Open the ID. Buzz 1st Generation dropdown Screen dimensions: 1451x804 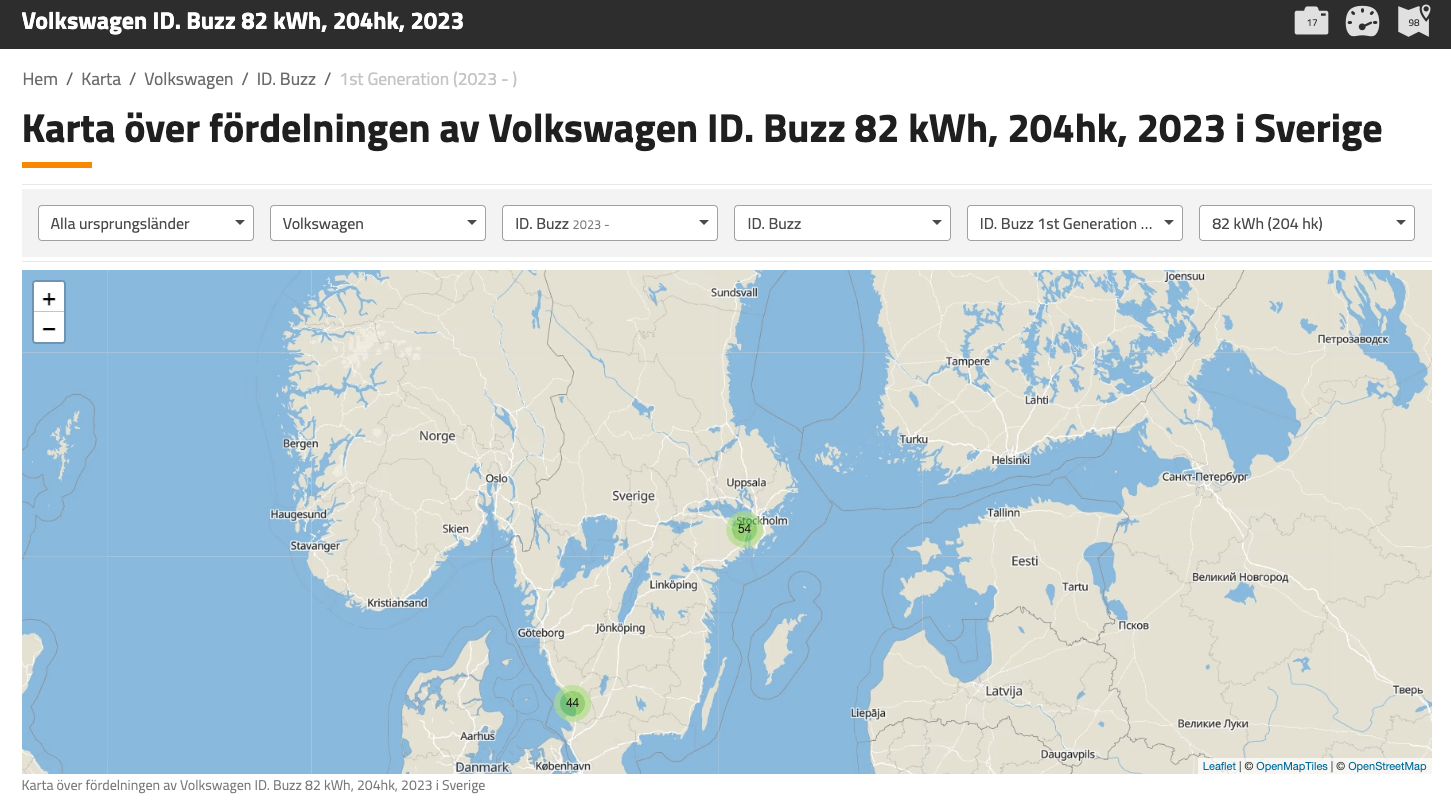(x=1075, y=223)
